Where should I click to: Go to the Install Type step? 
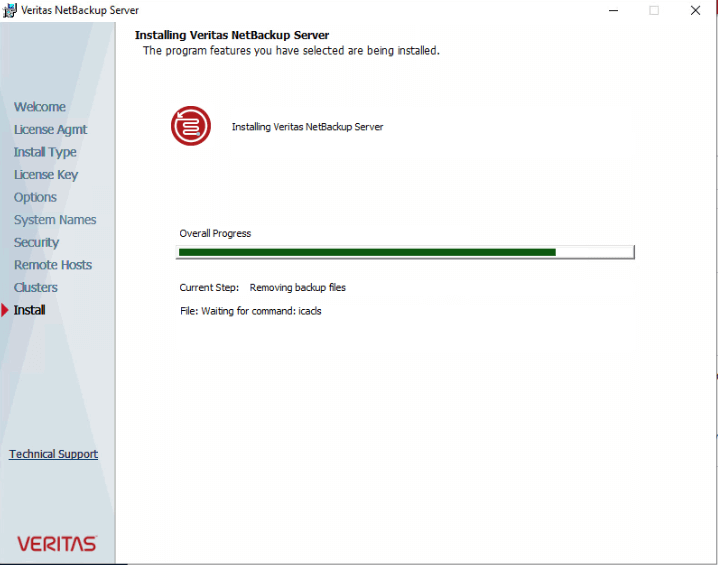(x=45, y=152)
